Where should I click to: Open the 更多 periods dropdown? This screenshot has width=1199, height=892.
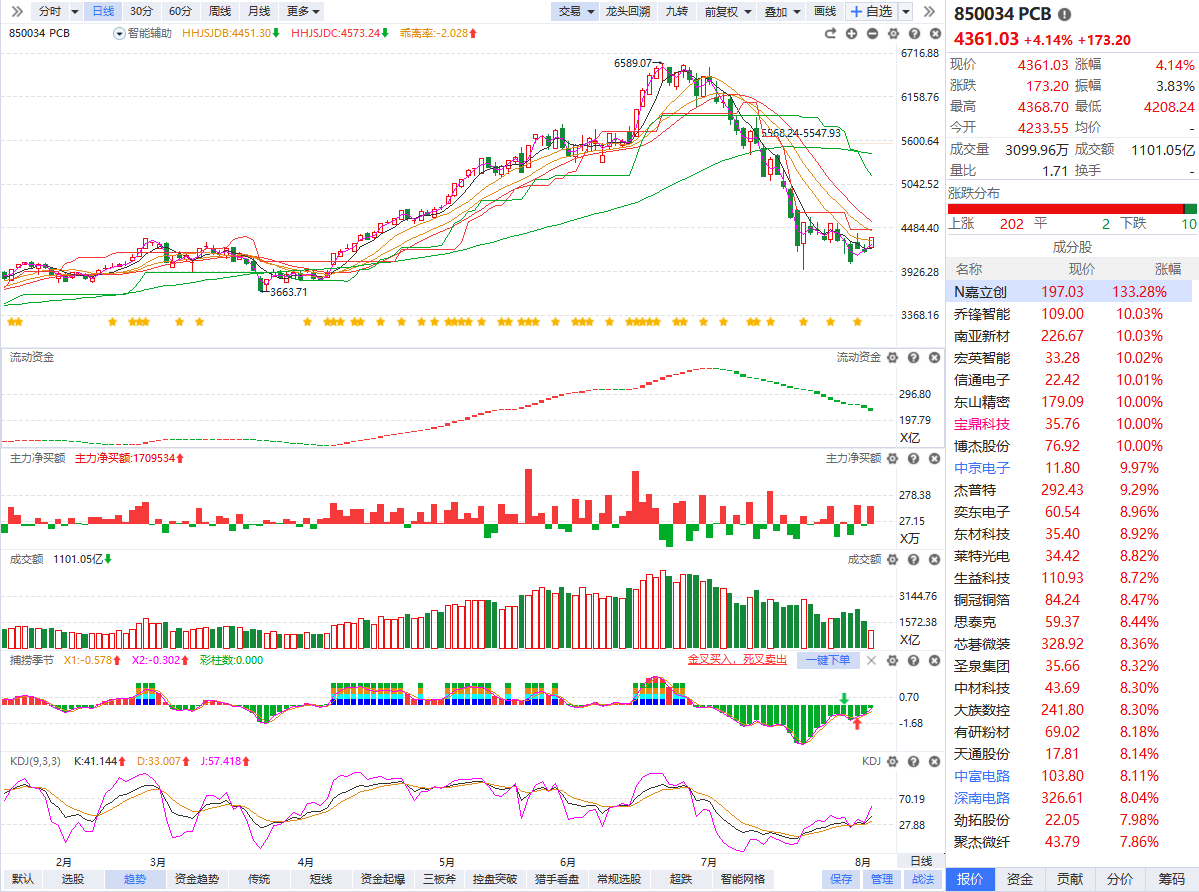303,11
